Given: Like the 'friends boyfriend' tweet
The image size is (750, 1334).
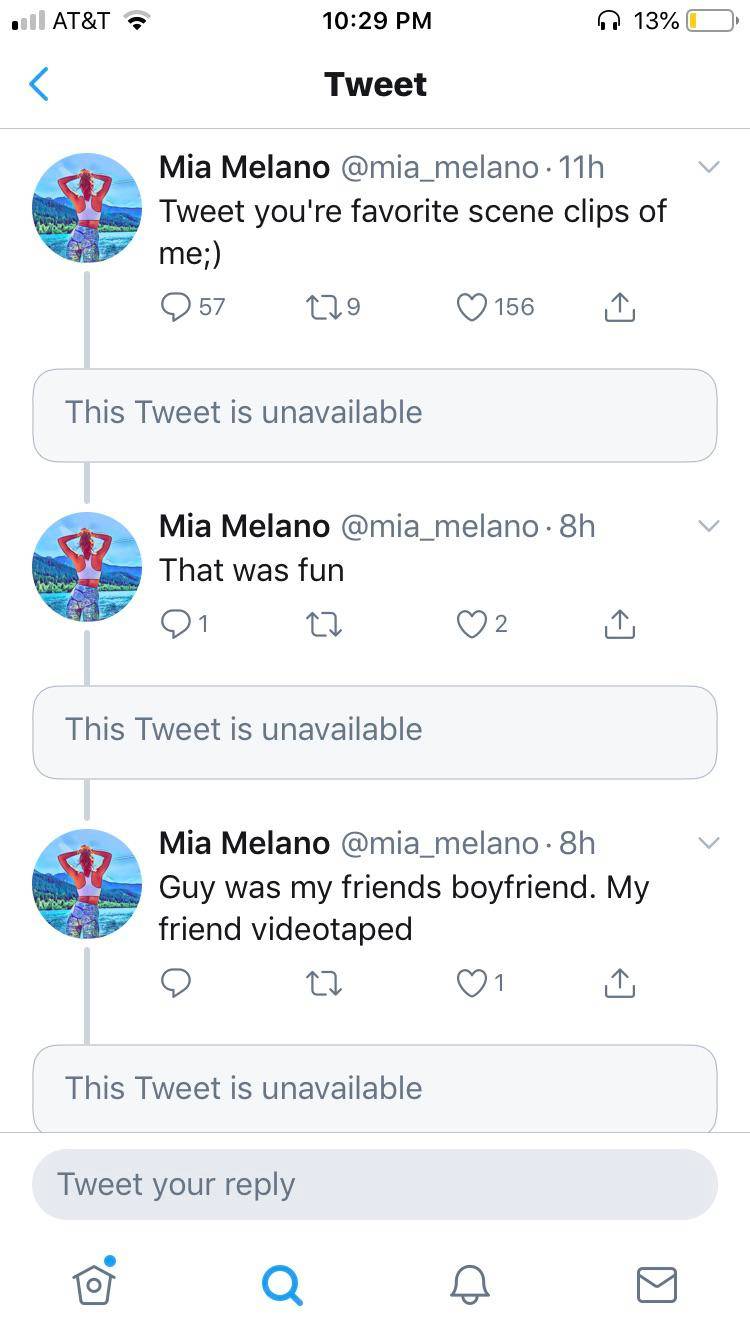Looking at the screenshot, I should pos(470,983).
